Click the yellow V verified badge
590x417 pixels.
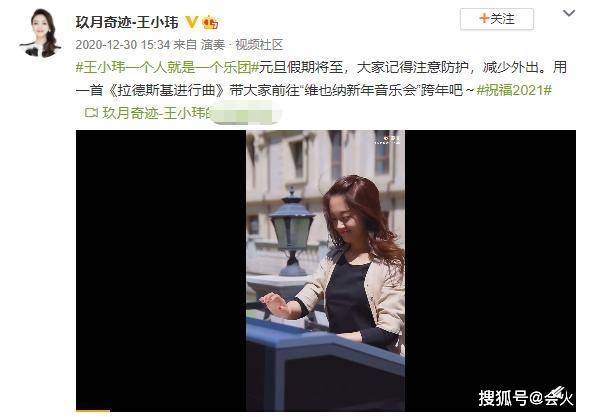click(x=192, y=22)
